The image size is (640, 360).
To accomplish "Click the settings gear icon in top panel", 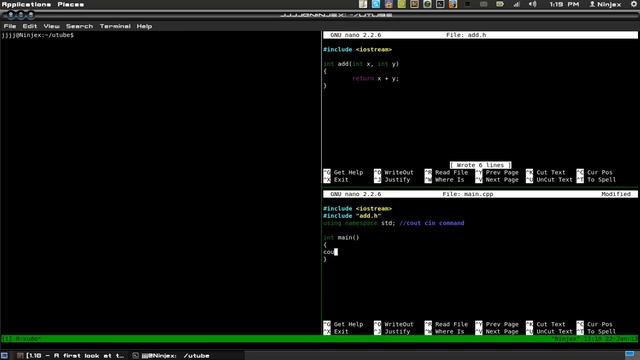I will click(634, 4).
